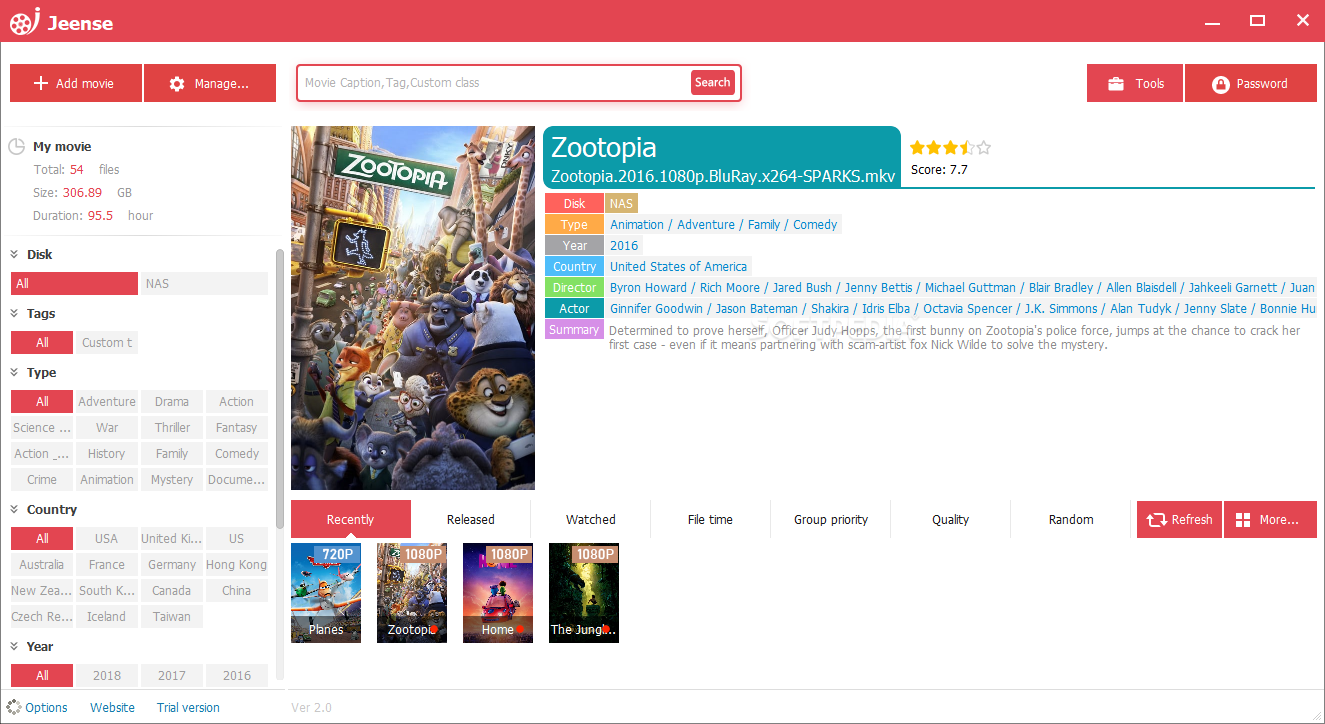The width and height of the screenshot is (1325, 724).
Task: Click the NAS disk value
Action: 621,204
